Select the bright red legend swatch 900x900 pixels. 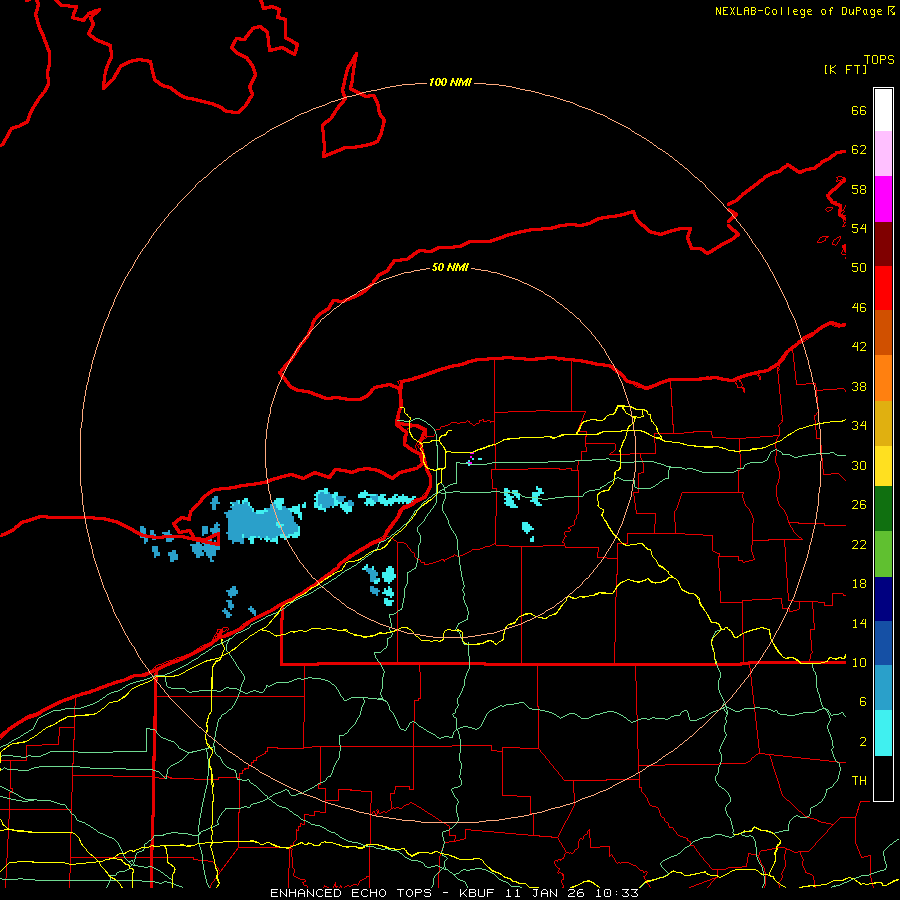coord(883,288)
